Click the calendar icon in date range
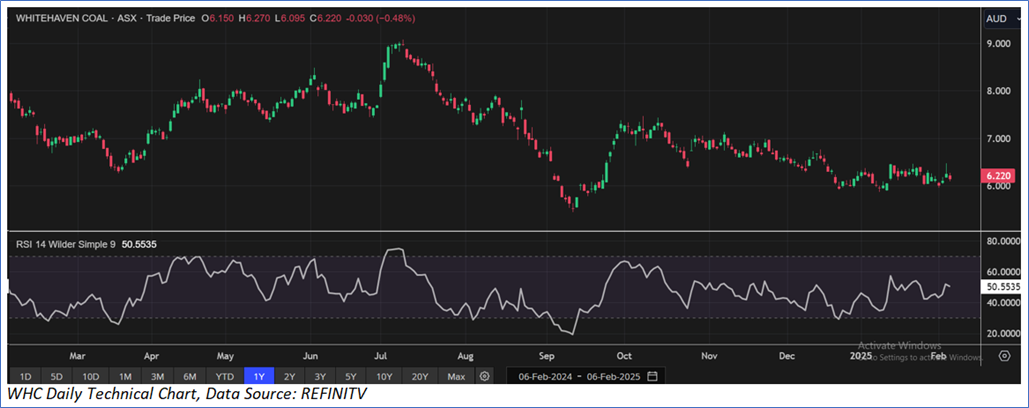1029x408 pixels. [x=652, y=377]
